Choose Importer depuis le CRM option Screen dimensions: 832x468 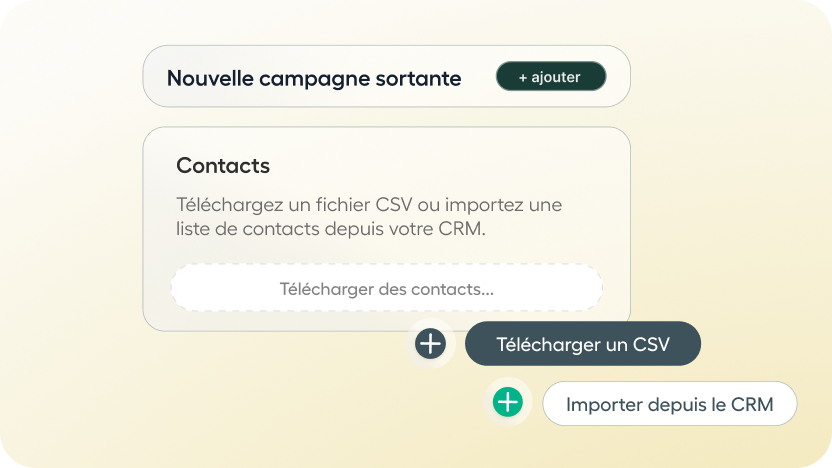(670, 403)
